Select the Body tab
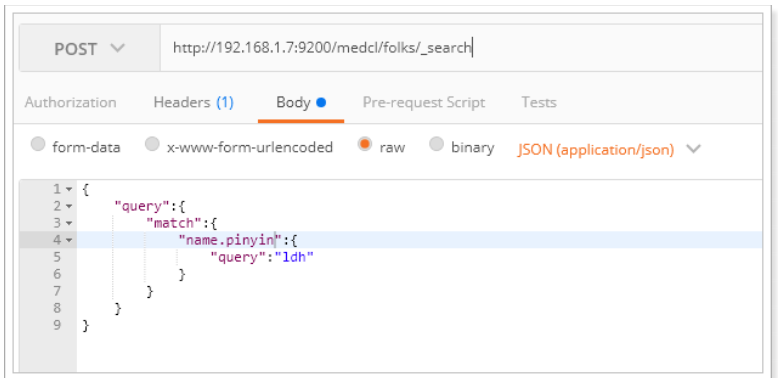 coord(301,102)
